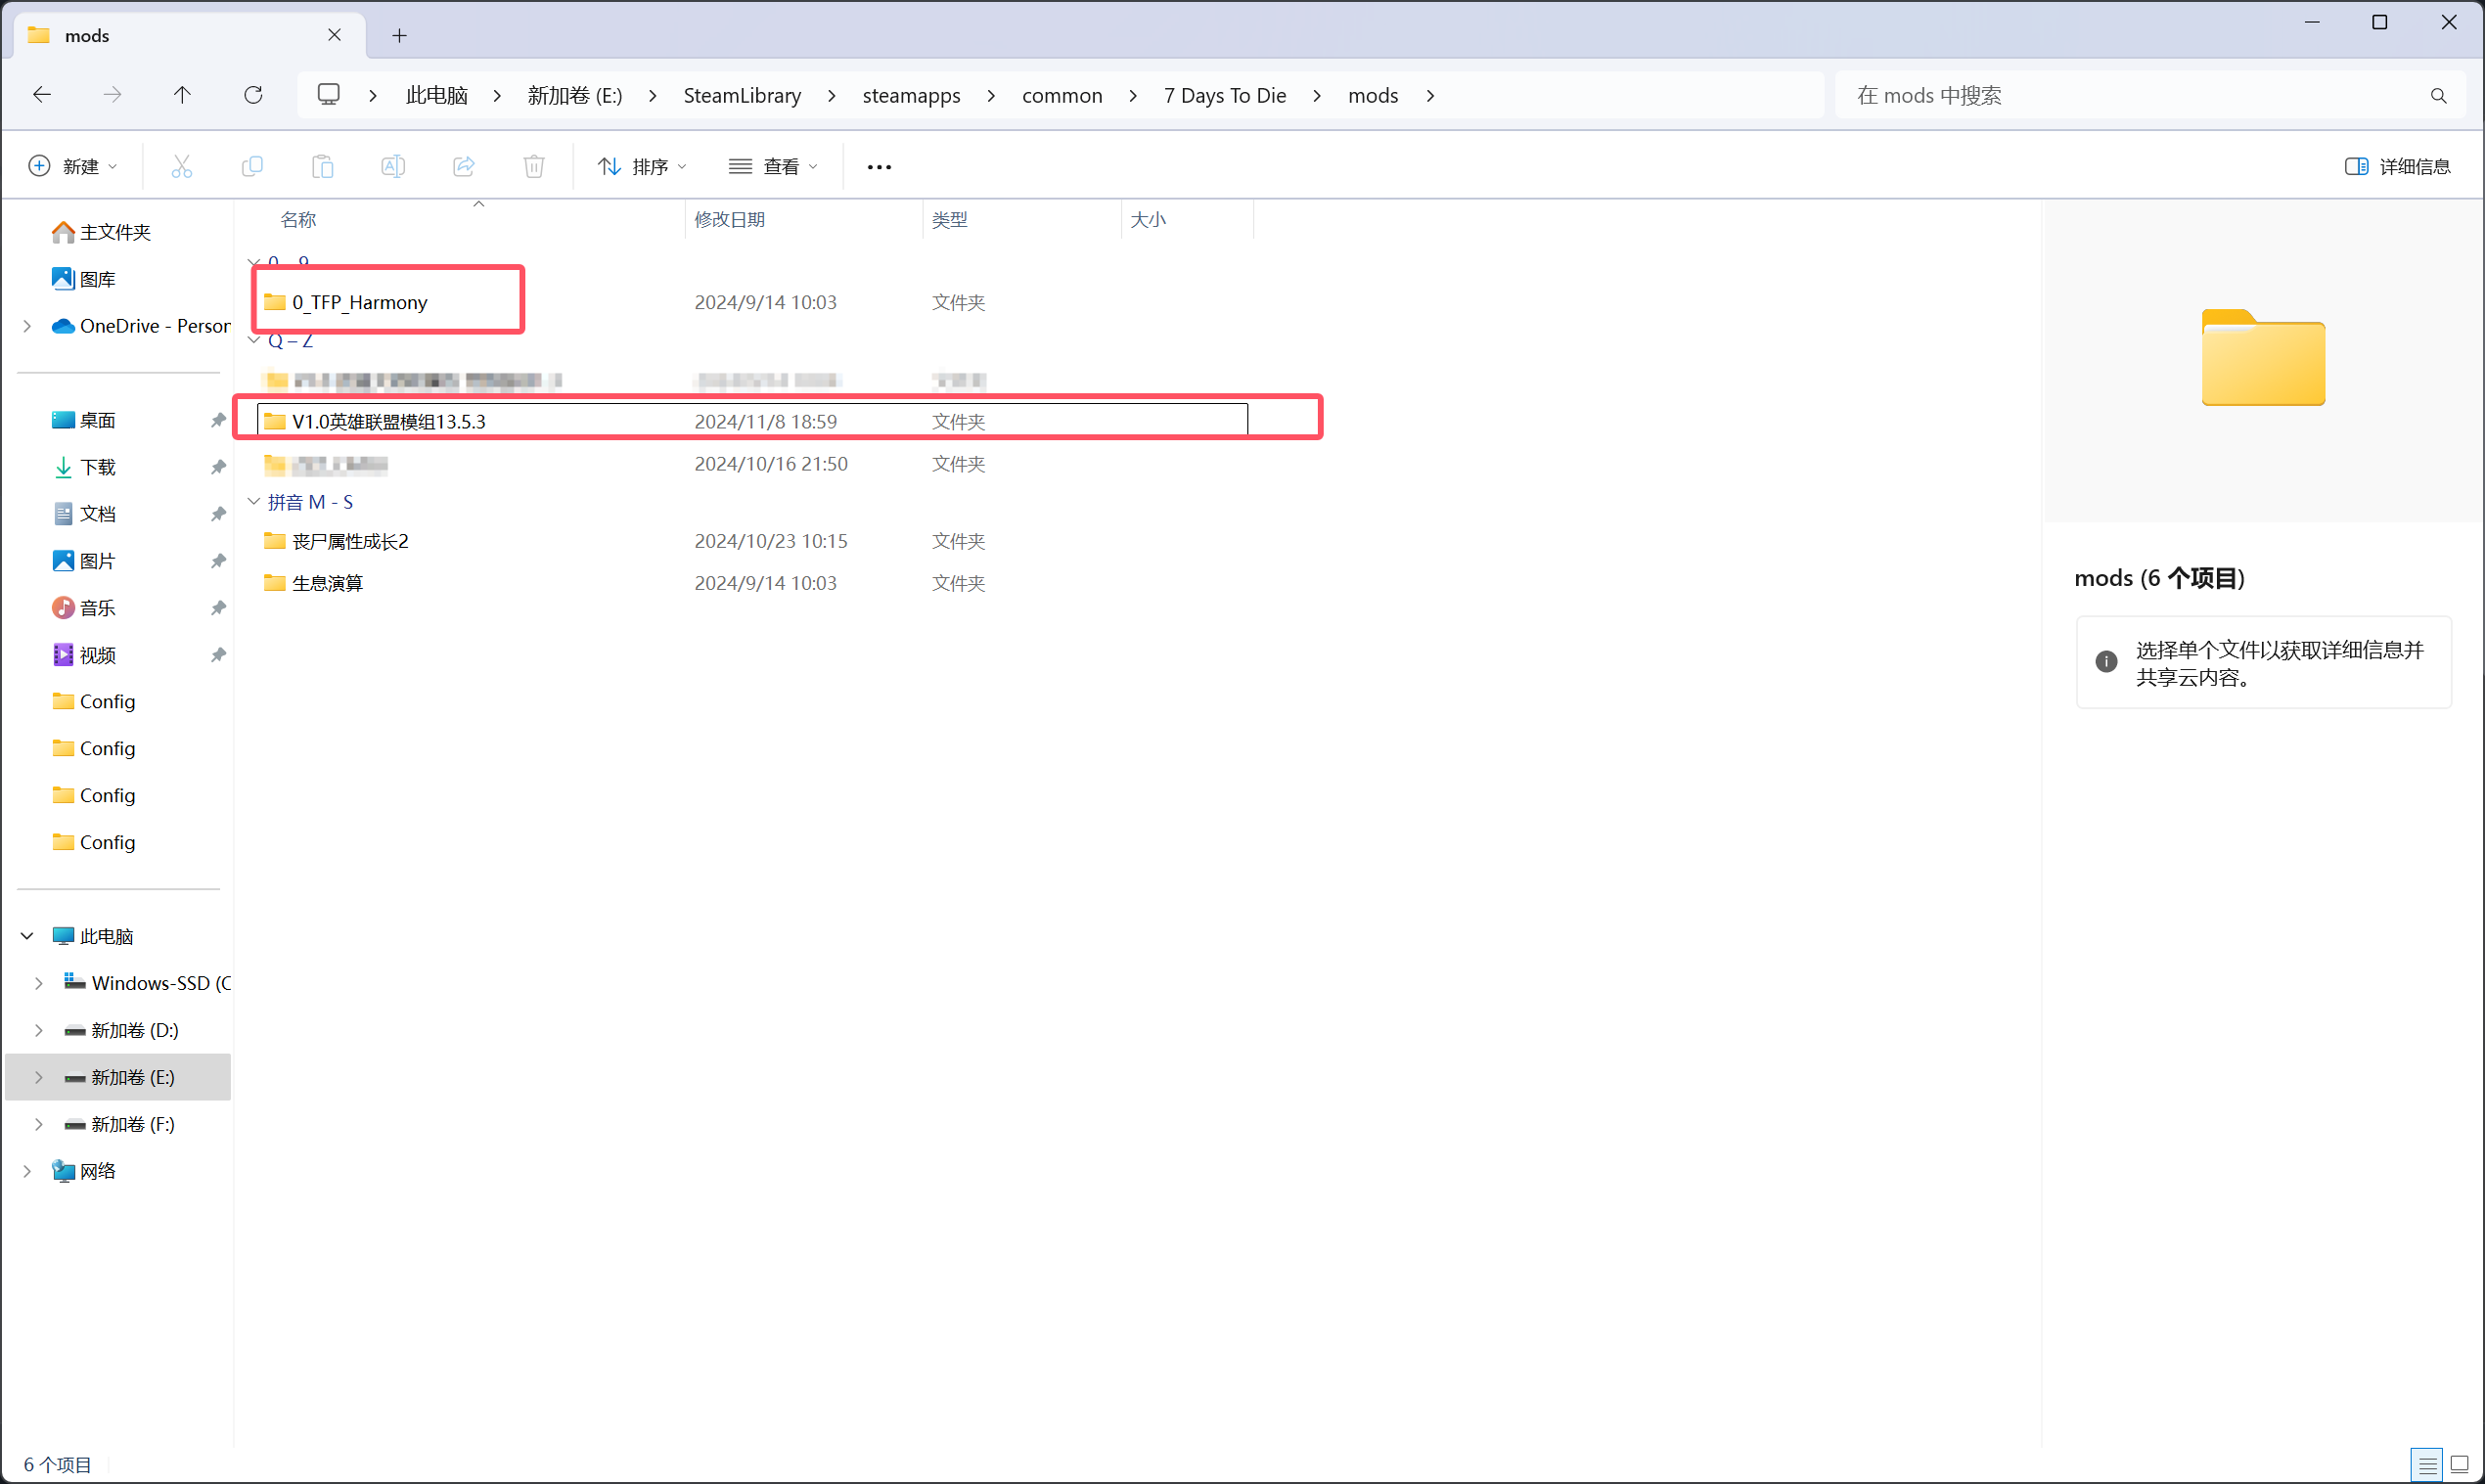2485x1484 pixels.
Task: Open 下载 in quick access
Action: [83, 467]
